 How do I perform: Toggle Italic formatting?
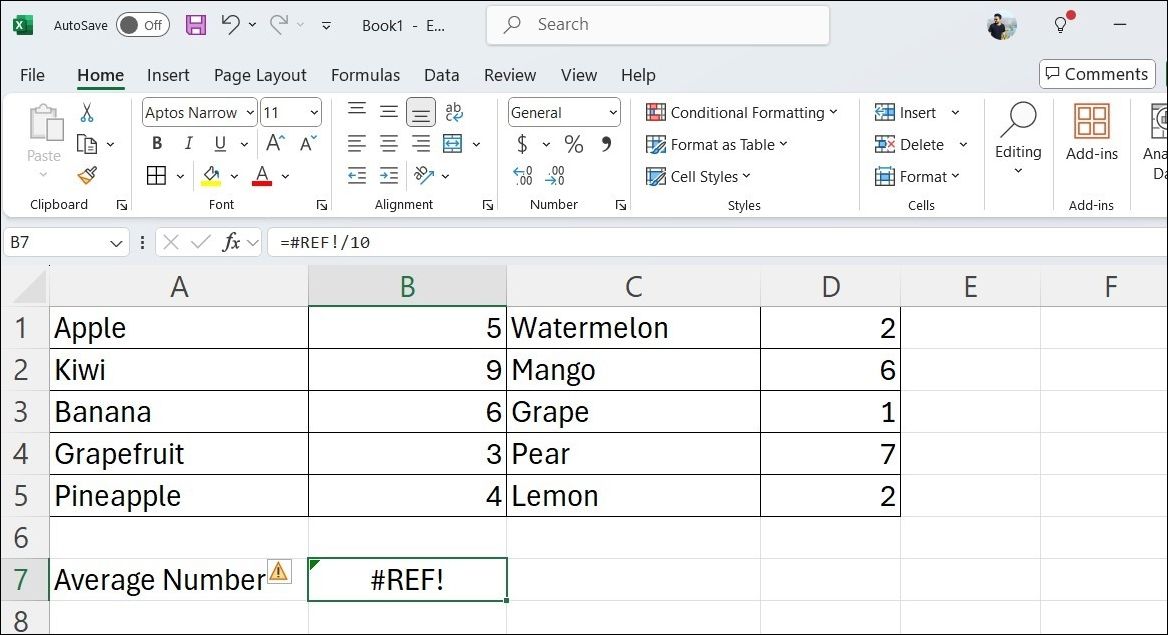[189, 144]
